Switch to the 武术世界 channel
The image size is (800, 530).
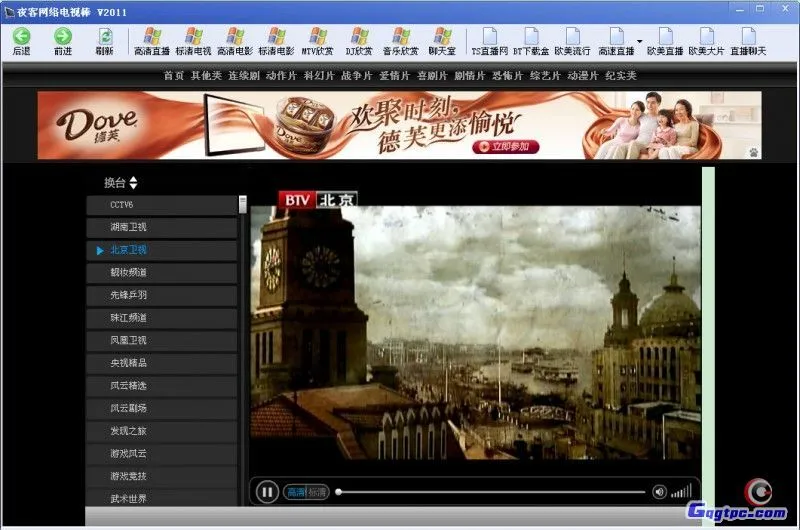pyautogui.click(x=162, y=498)
